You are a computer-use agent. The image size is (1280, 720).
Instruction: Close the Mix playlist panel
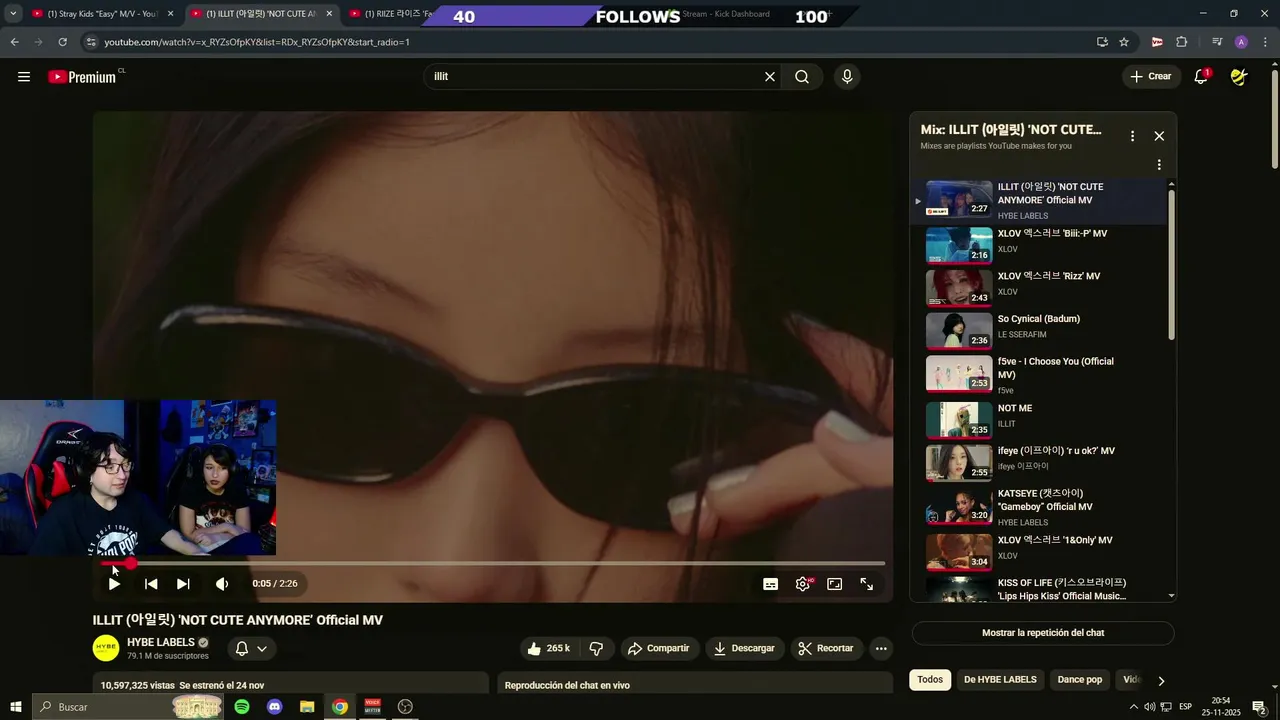(1159, 136)
